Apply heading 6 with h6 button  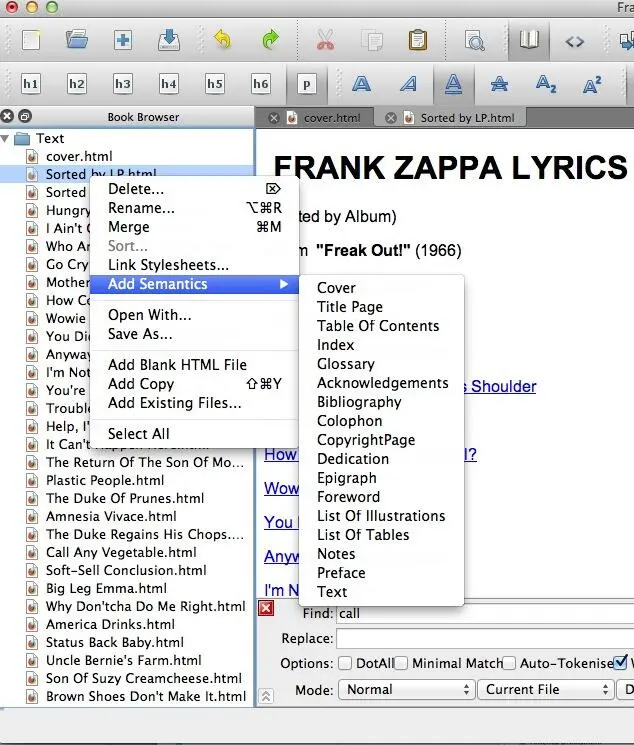tap(261, 84)
